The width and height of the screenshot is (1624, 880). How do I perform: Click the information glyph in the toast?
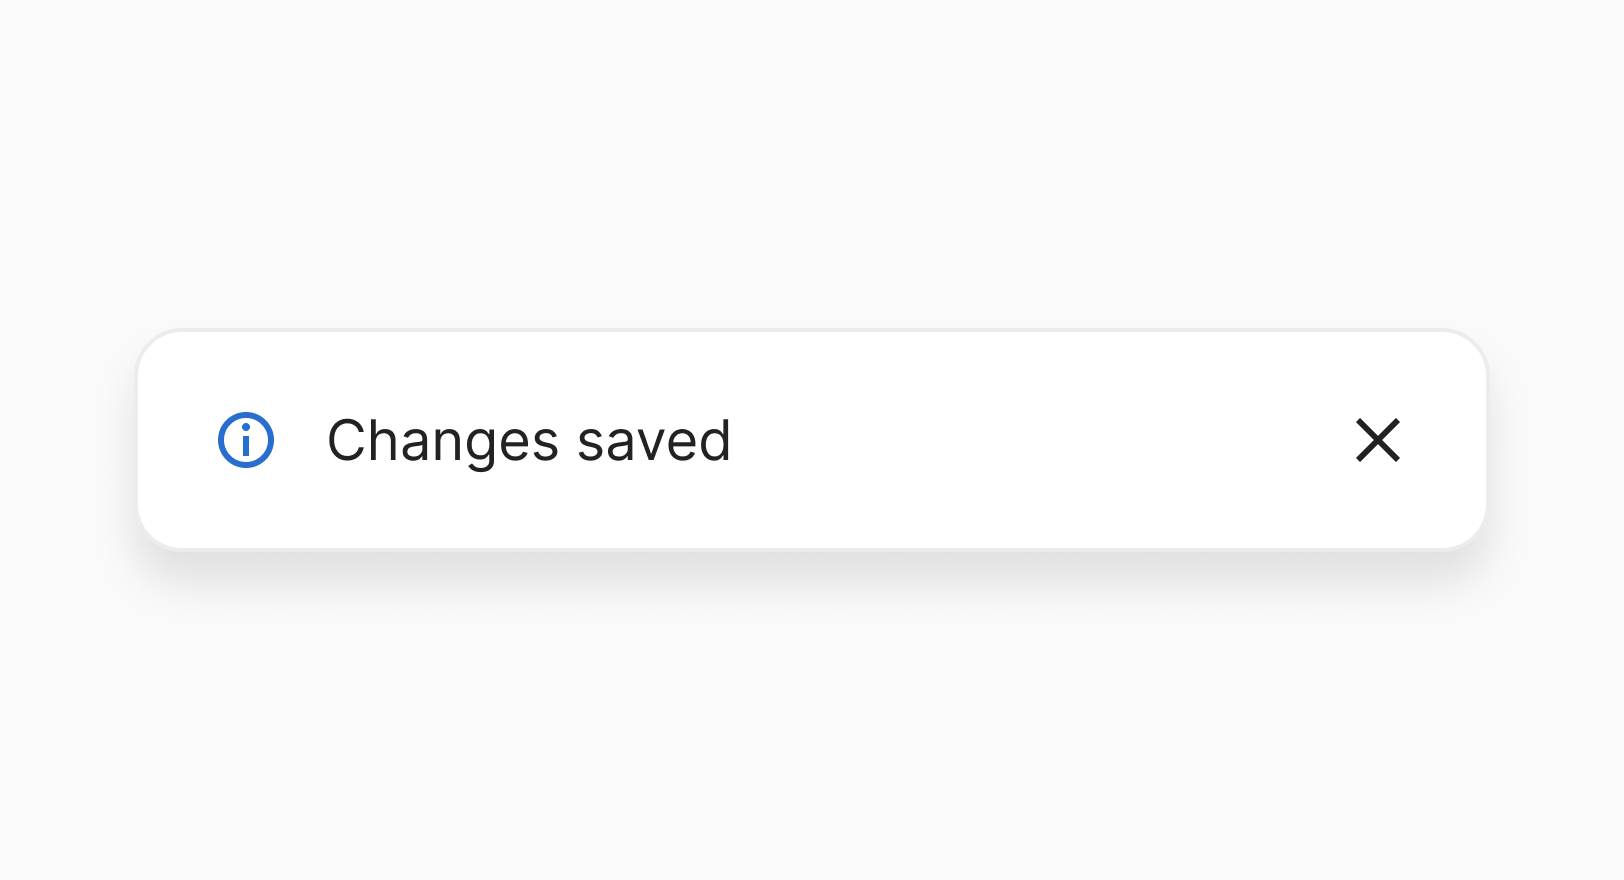coord(246,440)
